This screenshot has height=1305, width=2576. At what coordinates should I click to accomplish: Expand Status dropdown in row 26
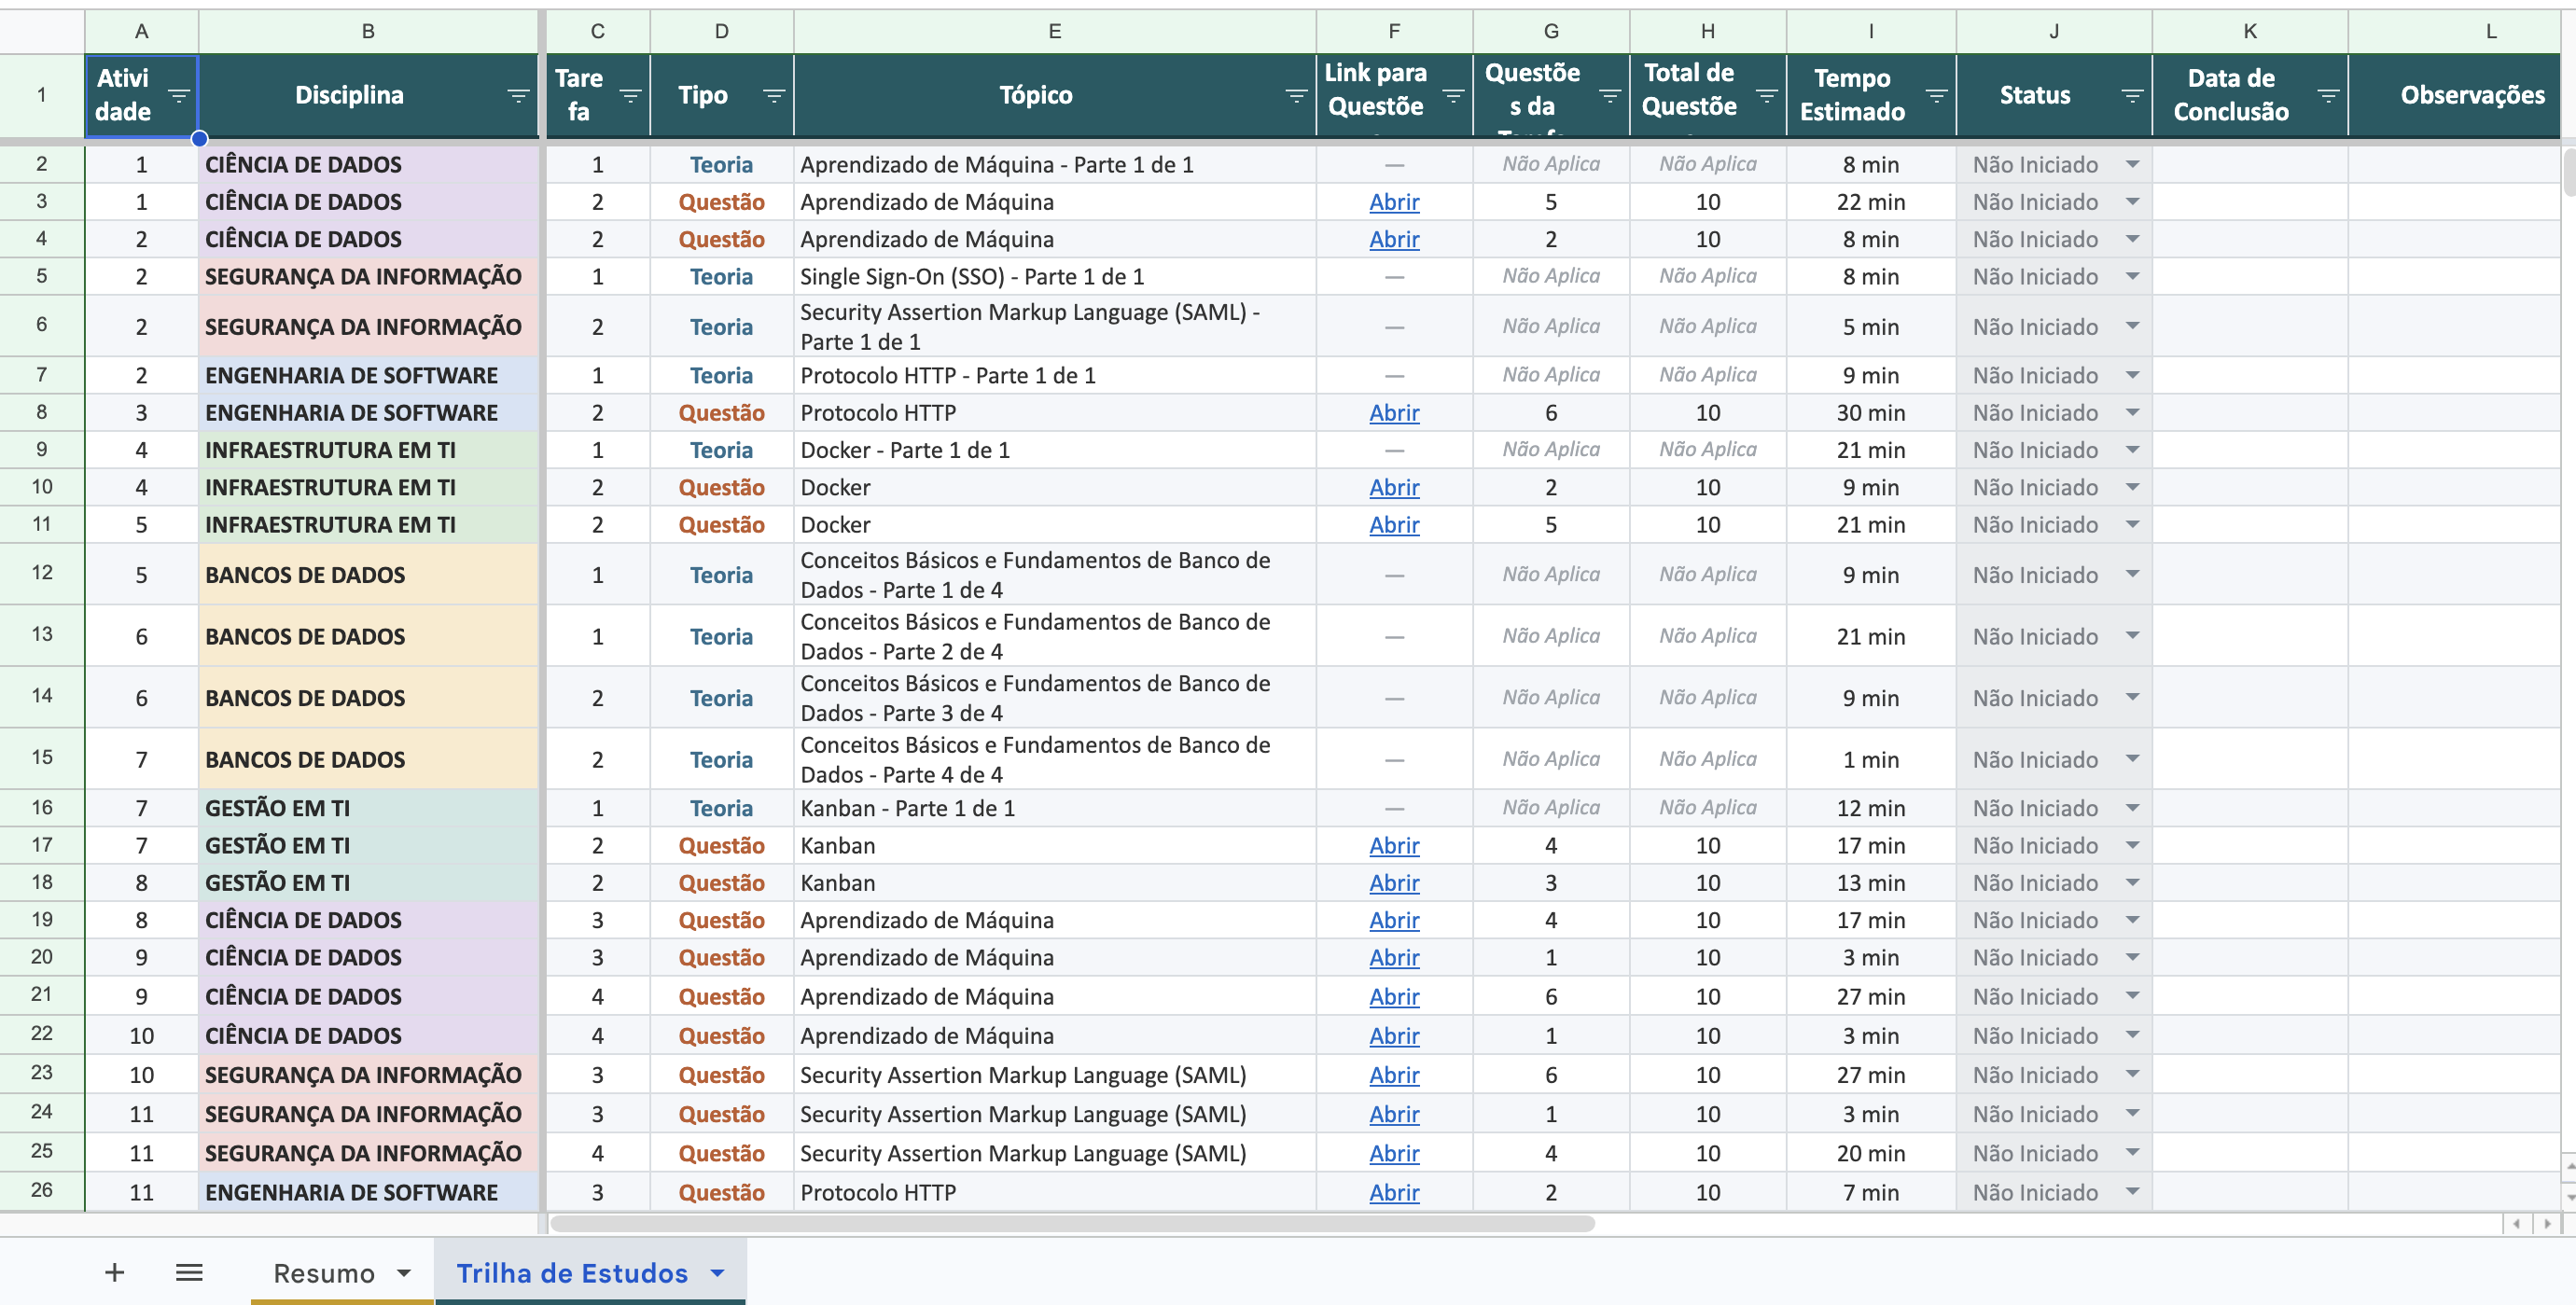point(2132,1192)
